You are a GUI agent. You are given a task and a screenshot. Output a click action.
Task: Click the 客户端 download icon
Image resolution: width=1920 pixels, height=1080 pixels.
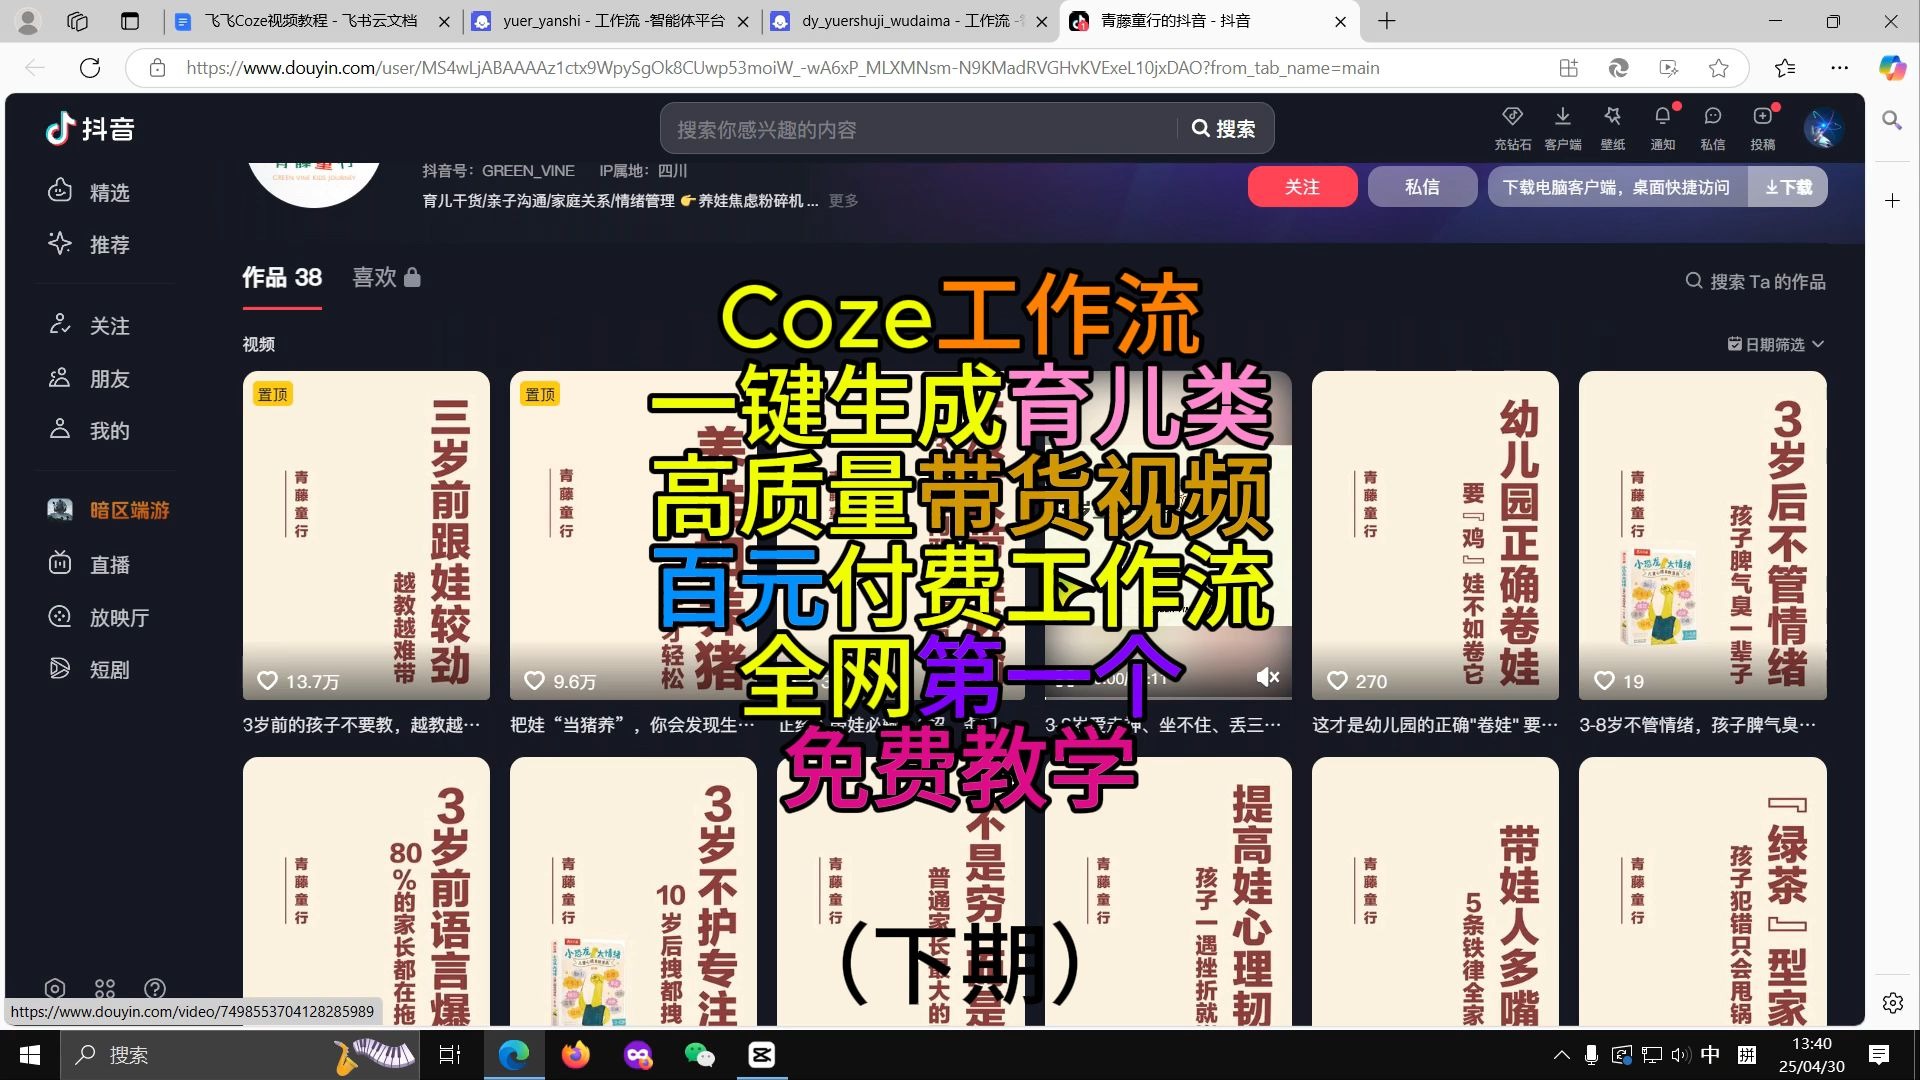(x=1562, y=128)
